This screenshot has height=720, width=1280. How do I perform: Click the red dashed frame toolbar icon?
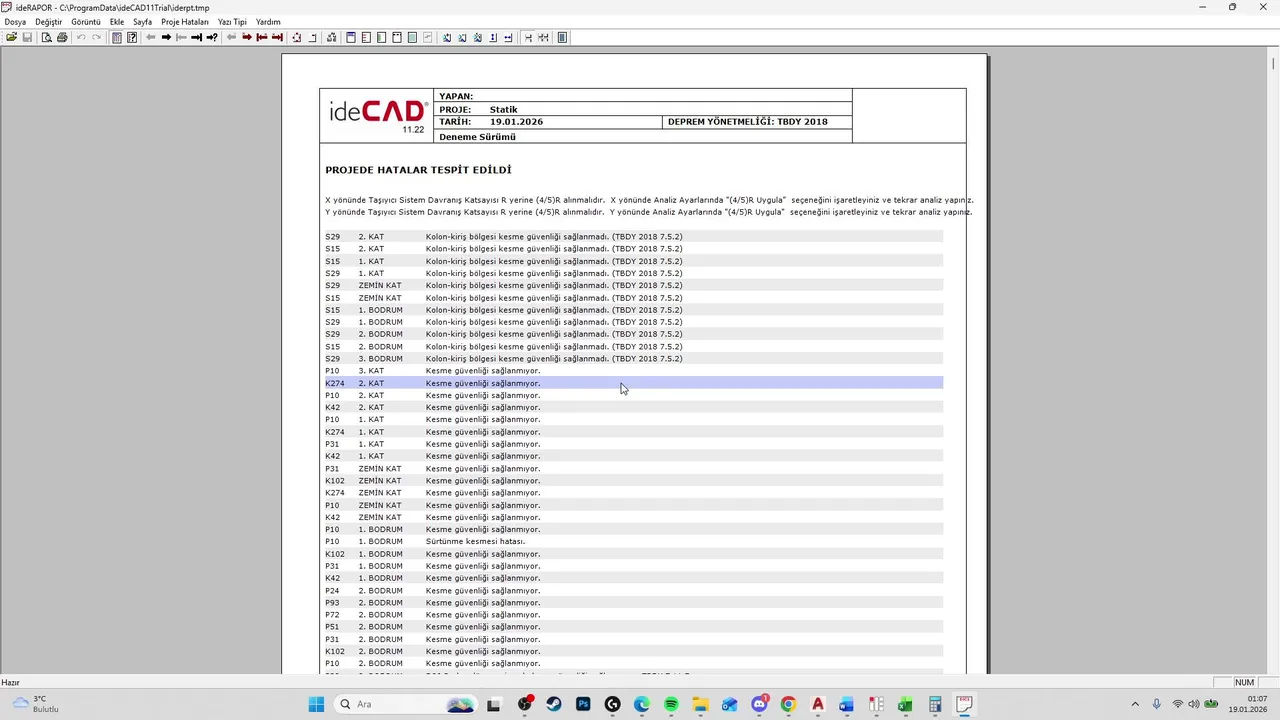click(296, 37)
